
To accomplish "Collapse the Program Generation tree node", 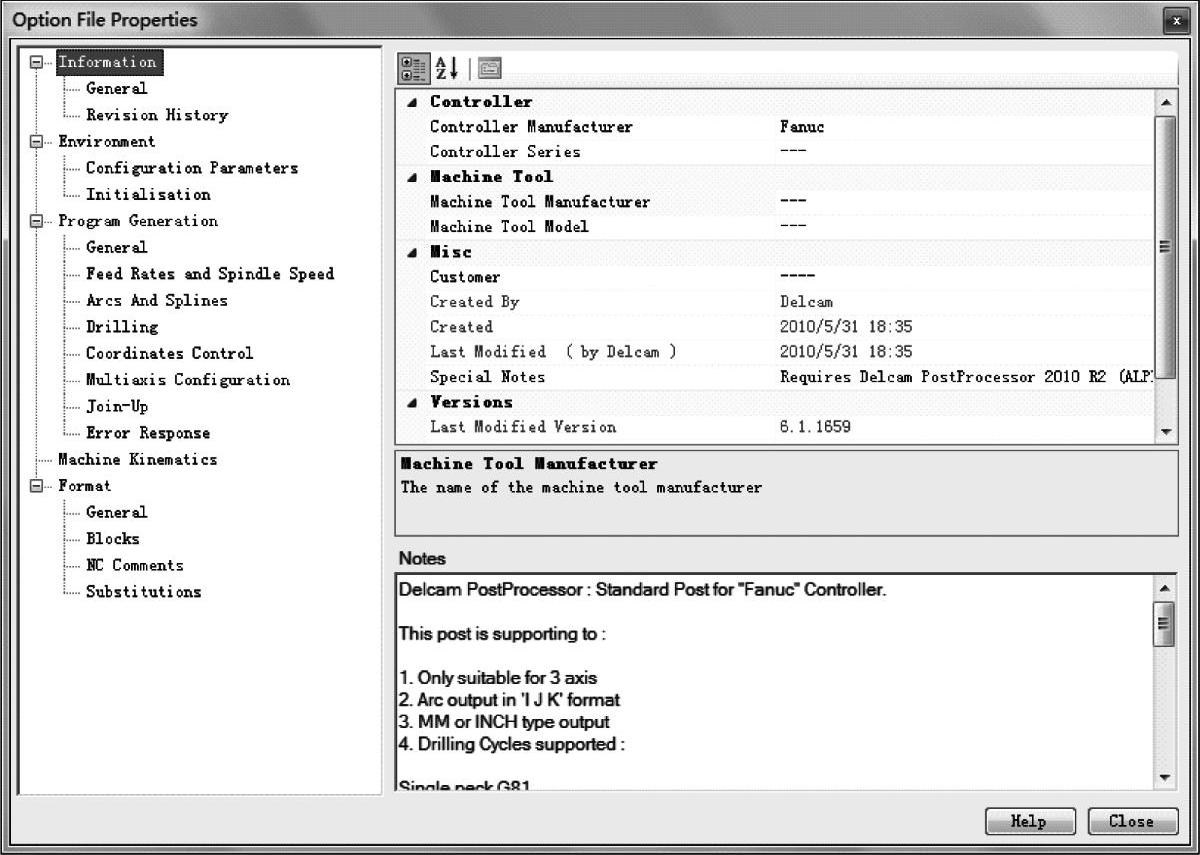I will tap(38, 221).
